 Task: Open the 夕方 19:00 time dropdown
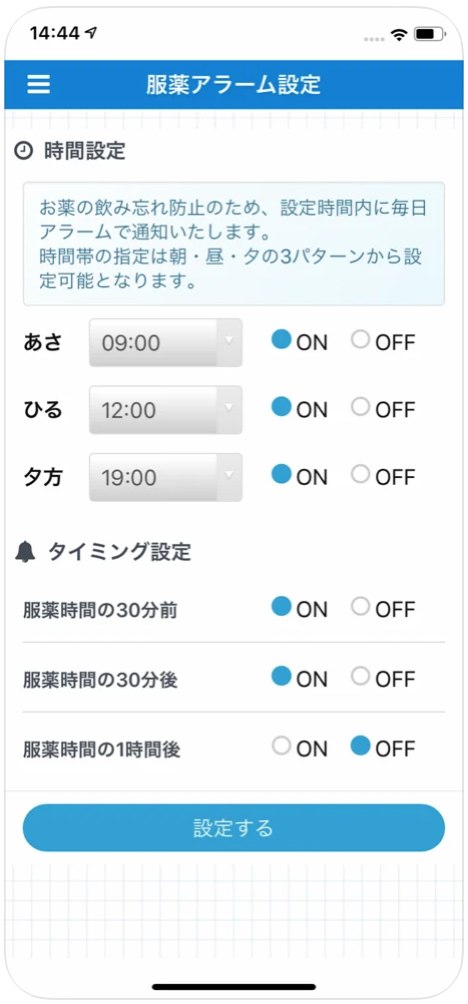point(165,477)
